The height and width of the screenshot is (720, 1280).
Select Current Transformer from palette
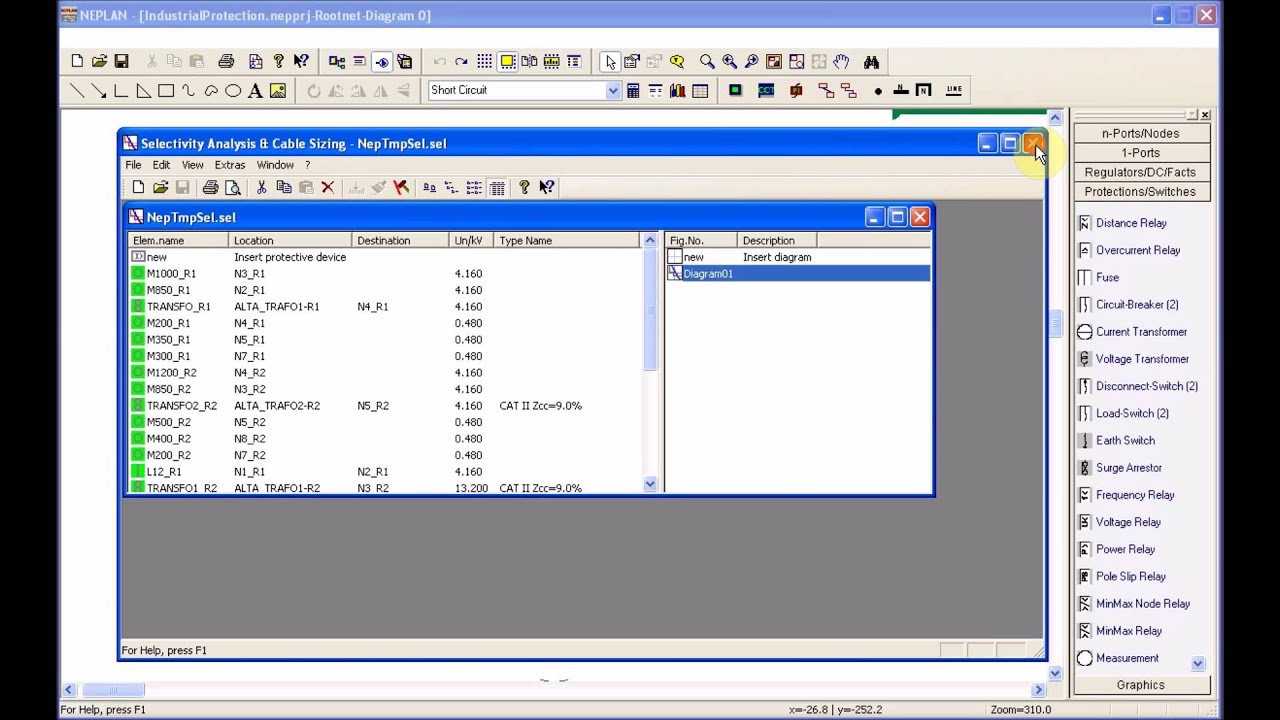[1132, 332]
